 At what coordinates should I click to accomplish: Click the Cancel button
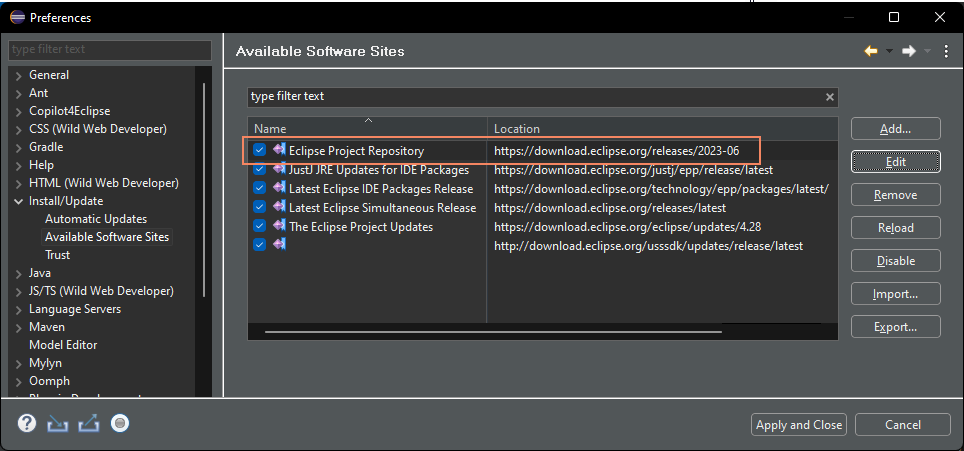[903, 425]
